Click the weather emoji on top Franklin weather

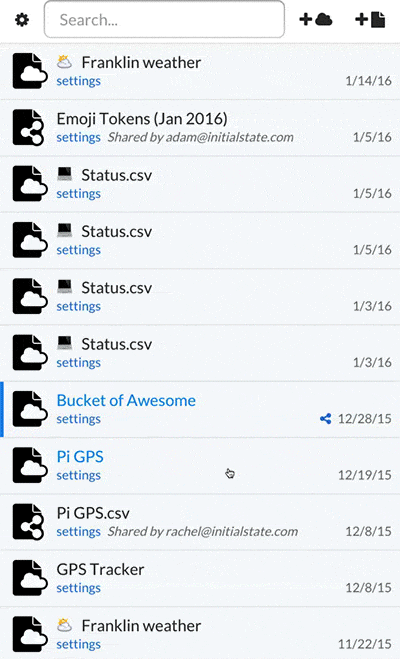click(x=64, y=62)
